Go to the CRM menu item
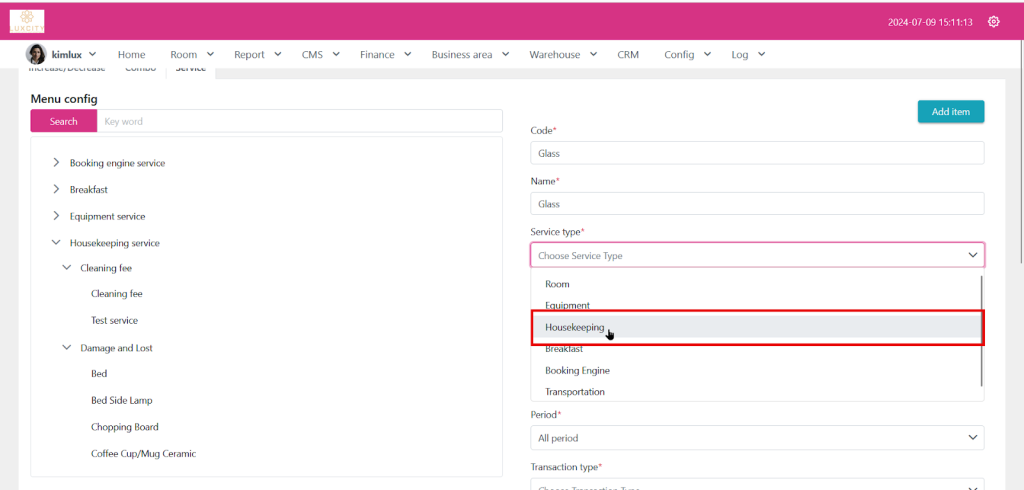The image size is (1024, 490). click(x=628, y=54)
